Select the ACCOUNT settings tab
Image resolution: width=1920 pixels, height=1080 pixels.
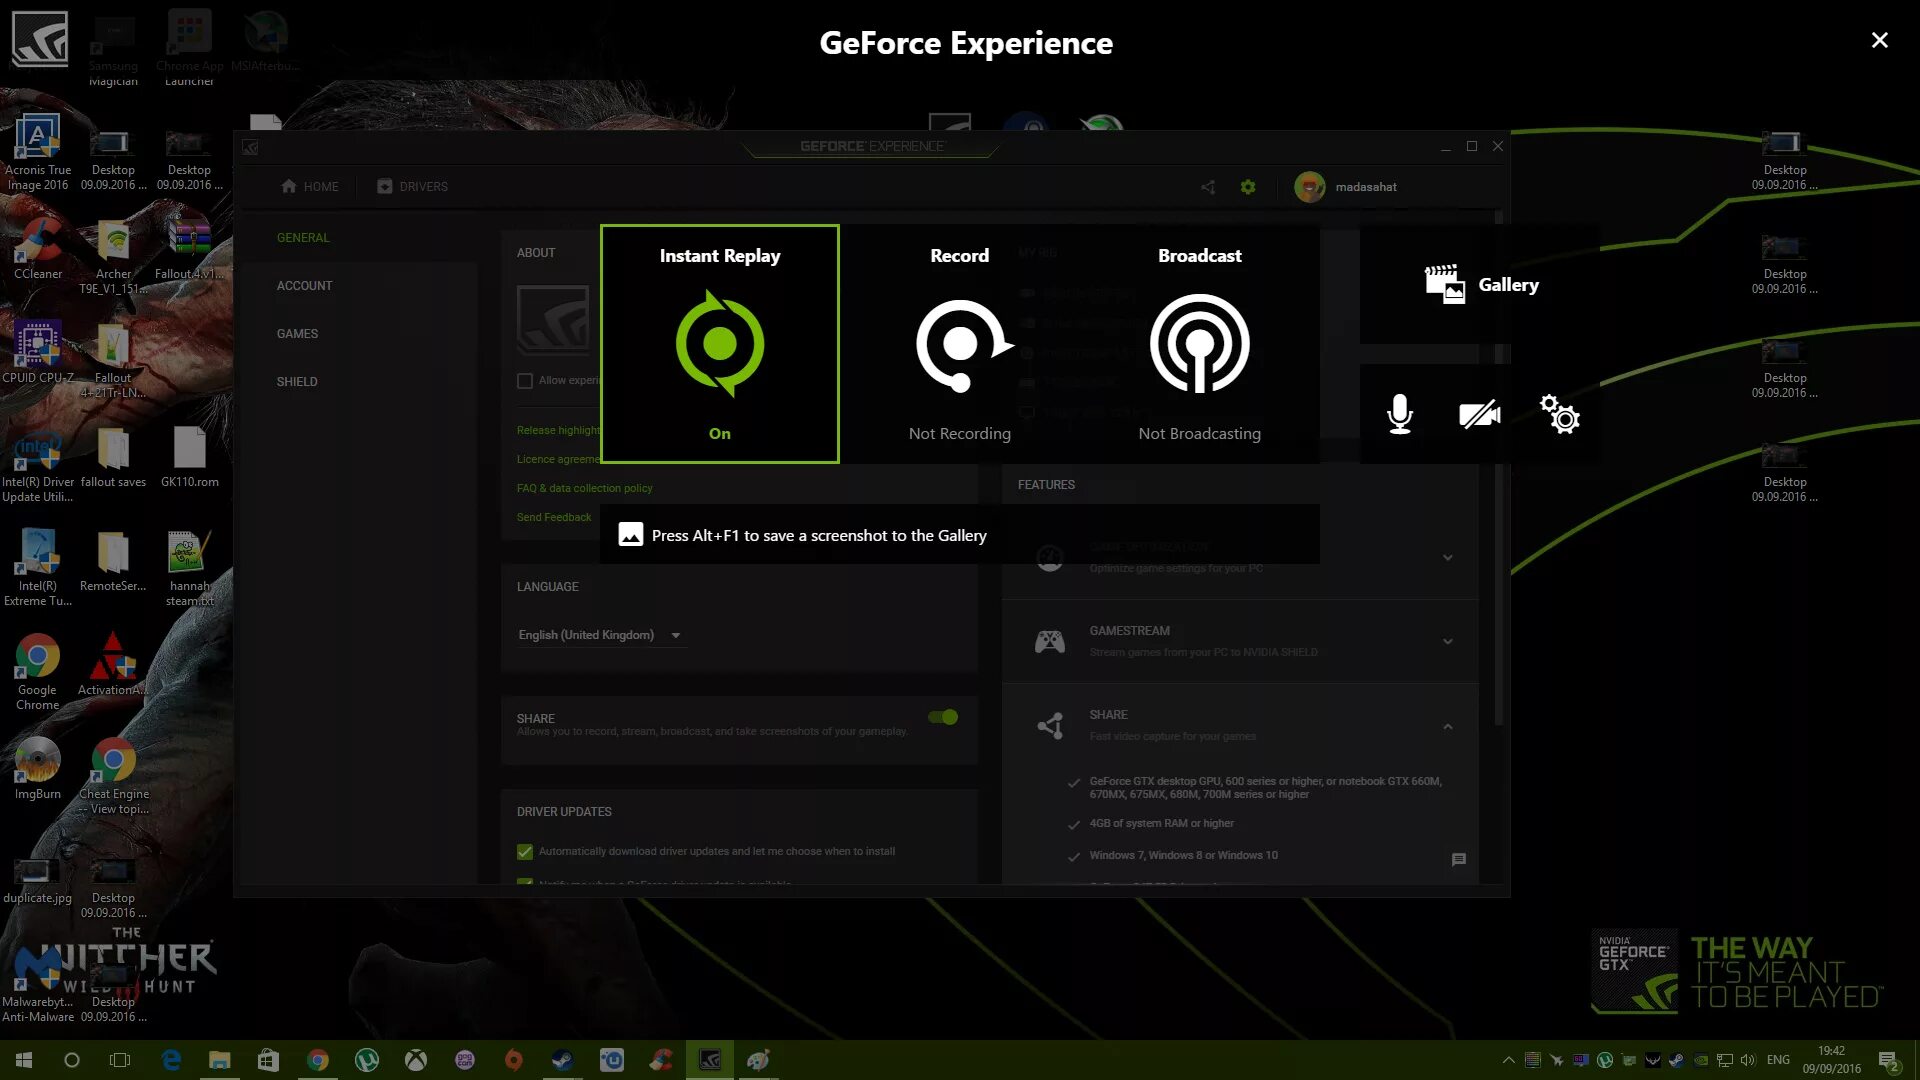coord(305,285)
